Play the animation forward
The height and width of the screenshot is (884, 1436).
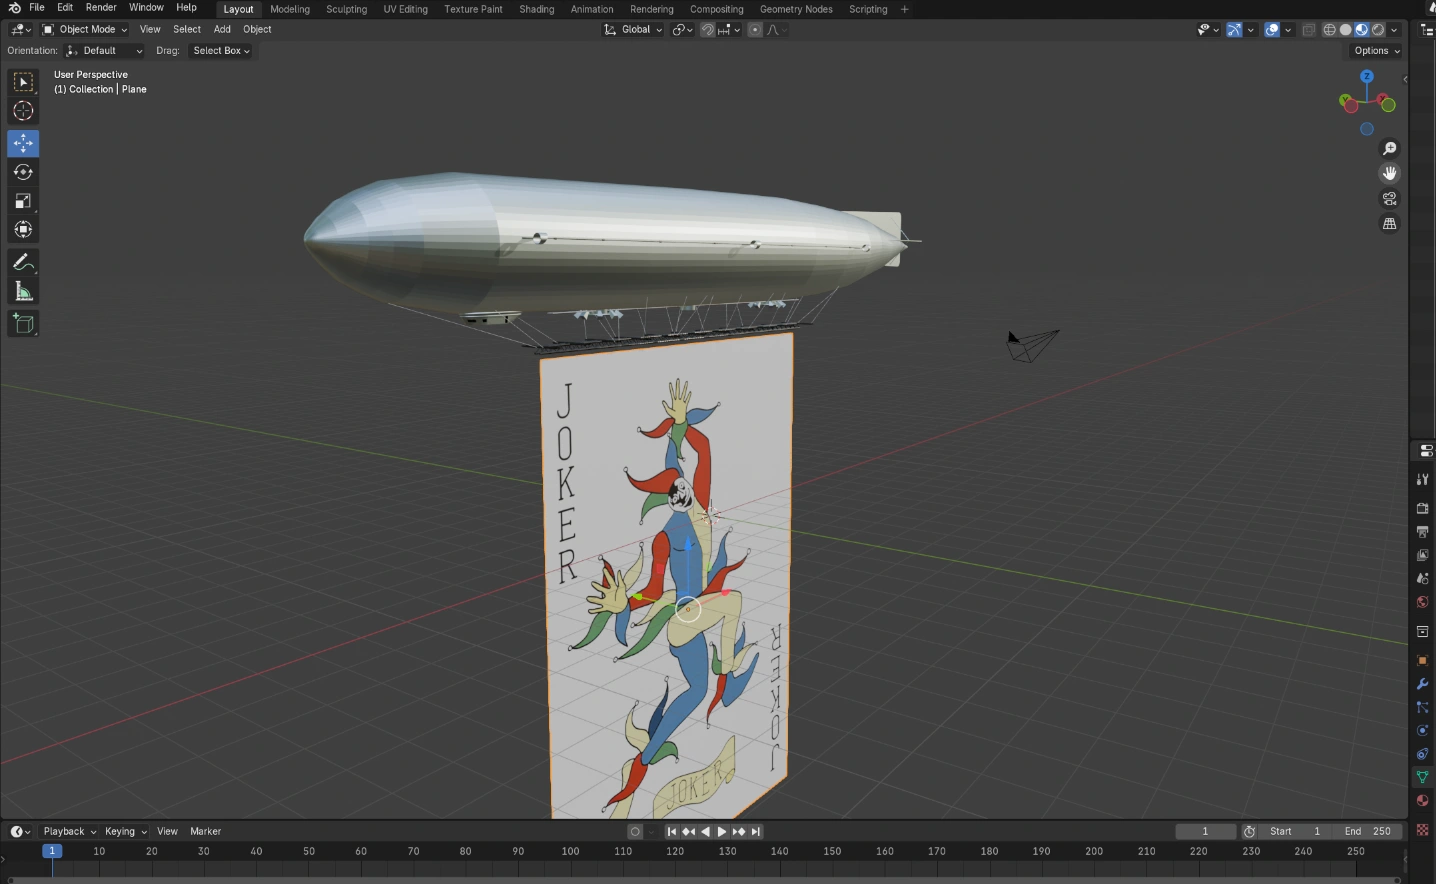722,832
